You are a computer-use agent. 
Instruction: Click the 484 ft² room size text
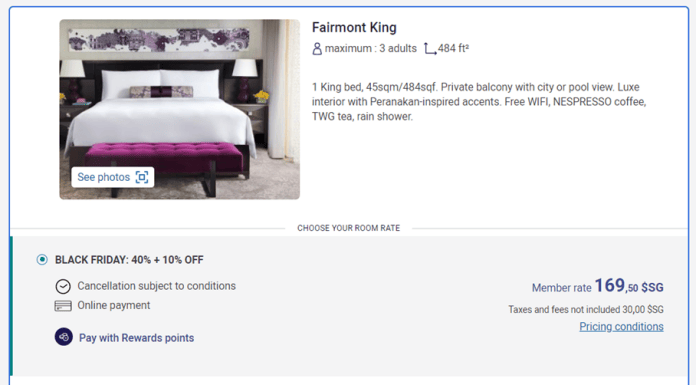coord(453,48)
